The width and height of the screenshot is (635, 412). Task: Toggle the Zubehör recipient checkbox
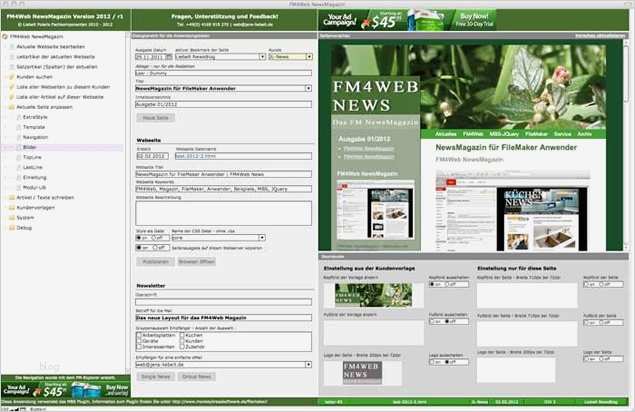[182, 347]
